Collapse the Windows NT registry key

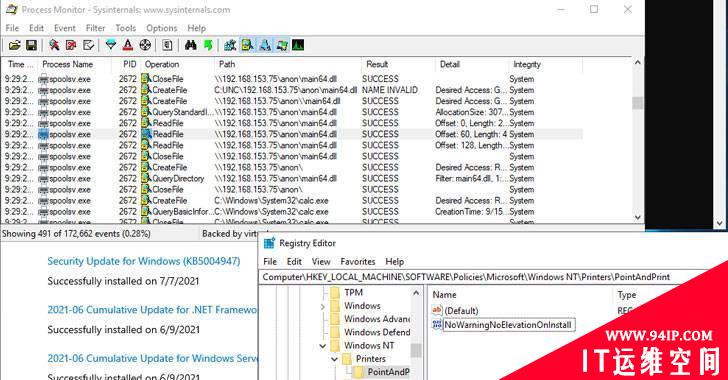pyautogui.click(x=323, y=346)
